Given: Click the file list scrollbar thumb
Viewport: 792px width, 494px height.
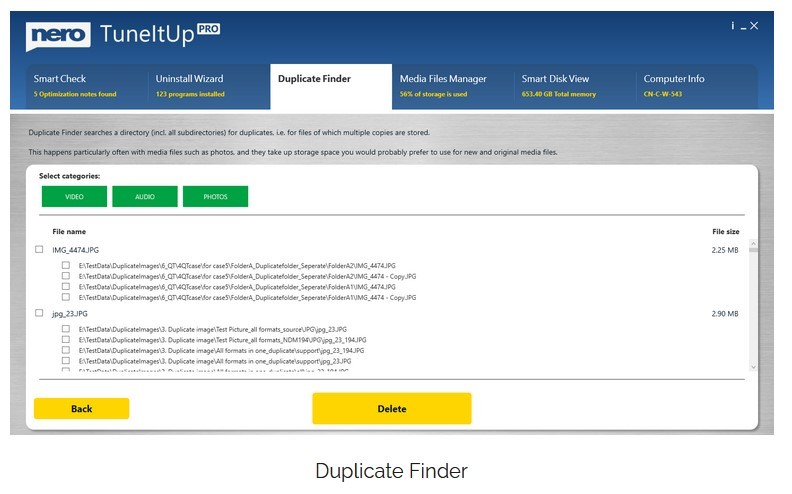Looking at the screenshot, I should point(753,249).
